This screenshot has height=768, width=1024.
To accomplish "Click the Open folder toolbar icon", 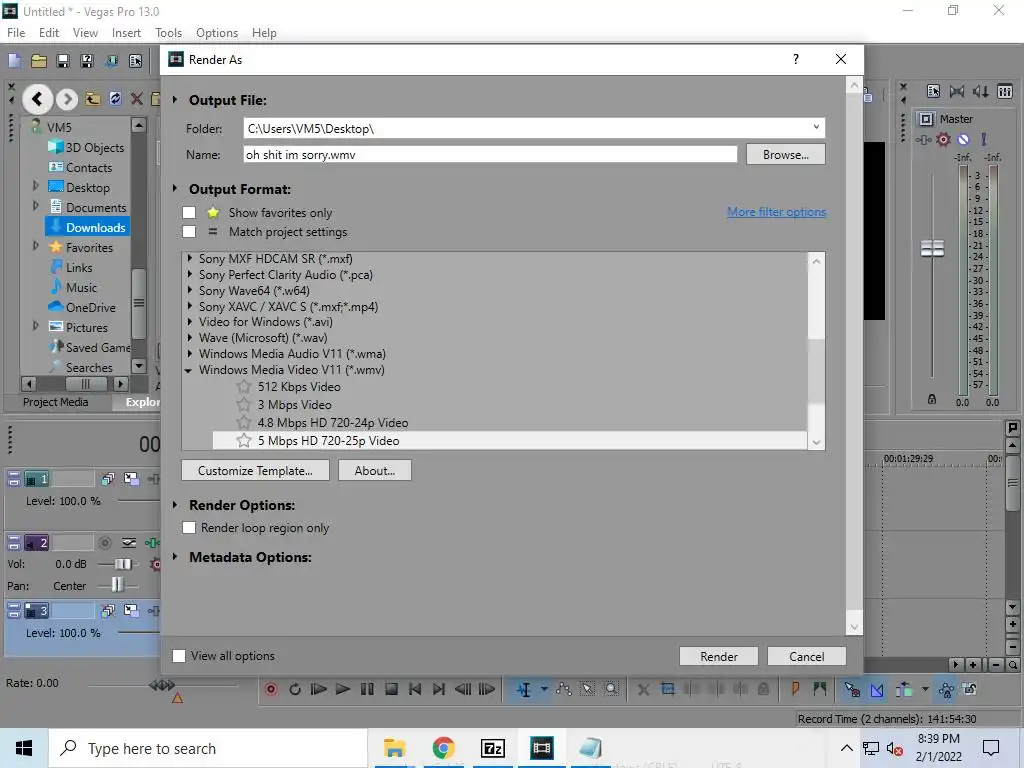I will point(39,61).
